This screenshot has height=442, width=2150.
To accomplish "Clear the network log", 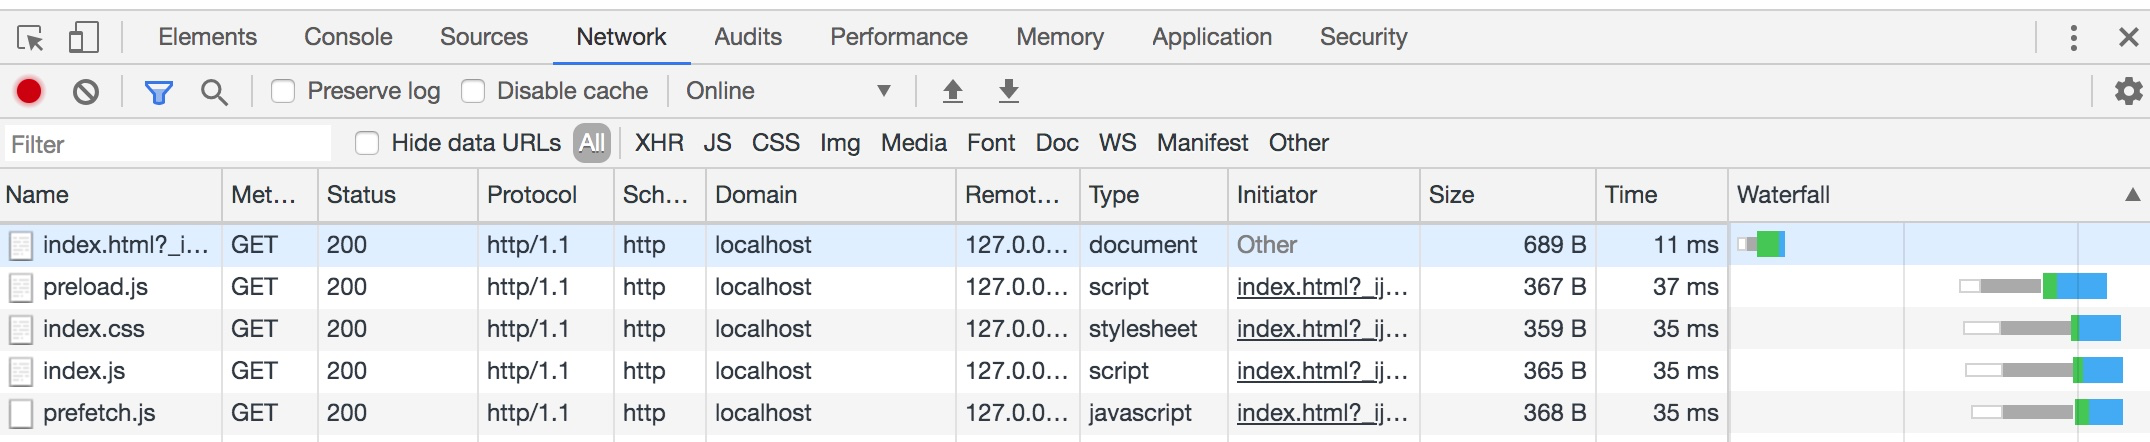I will pos(86,92).
